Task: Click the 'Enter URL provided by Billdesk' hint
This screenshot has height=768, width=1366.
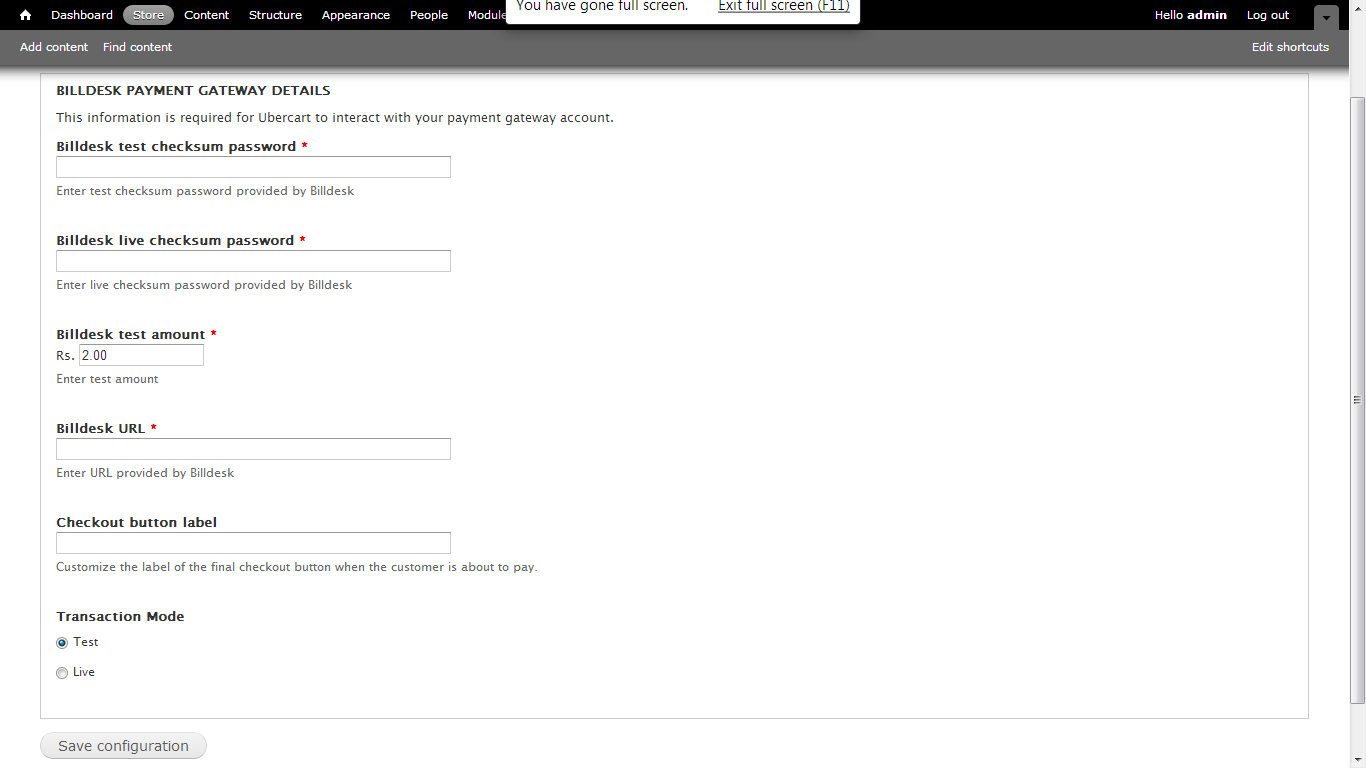Action: point(145,473)
